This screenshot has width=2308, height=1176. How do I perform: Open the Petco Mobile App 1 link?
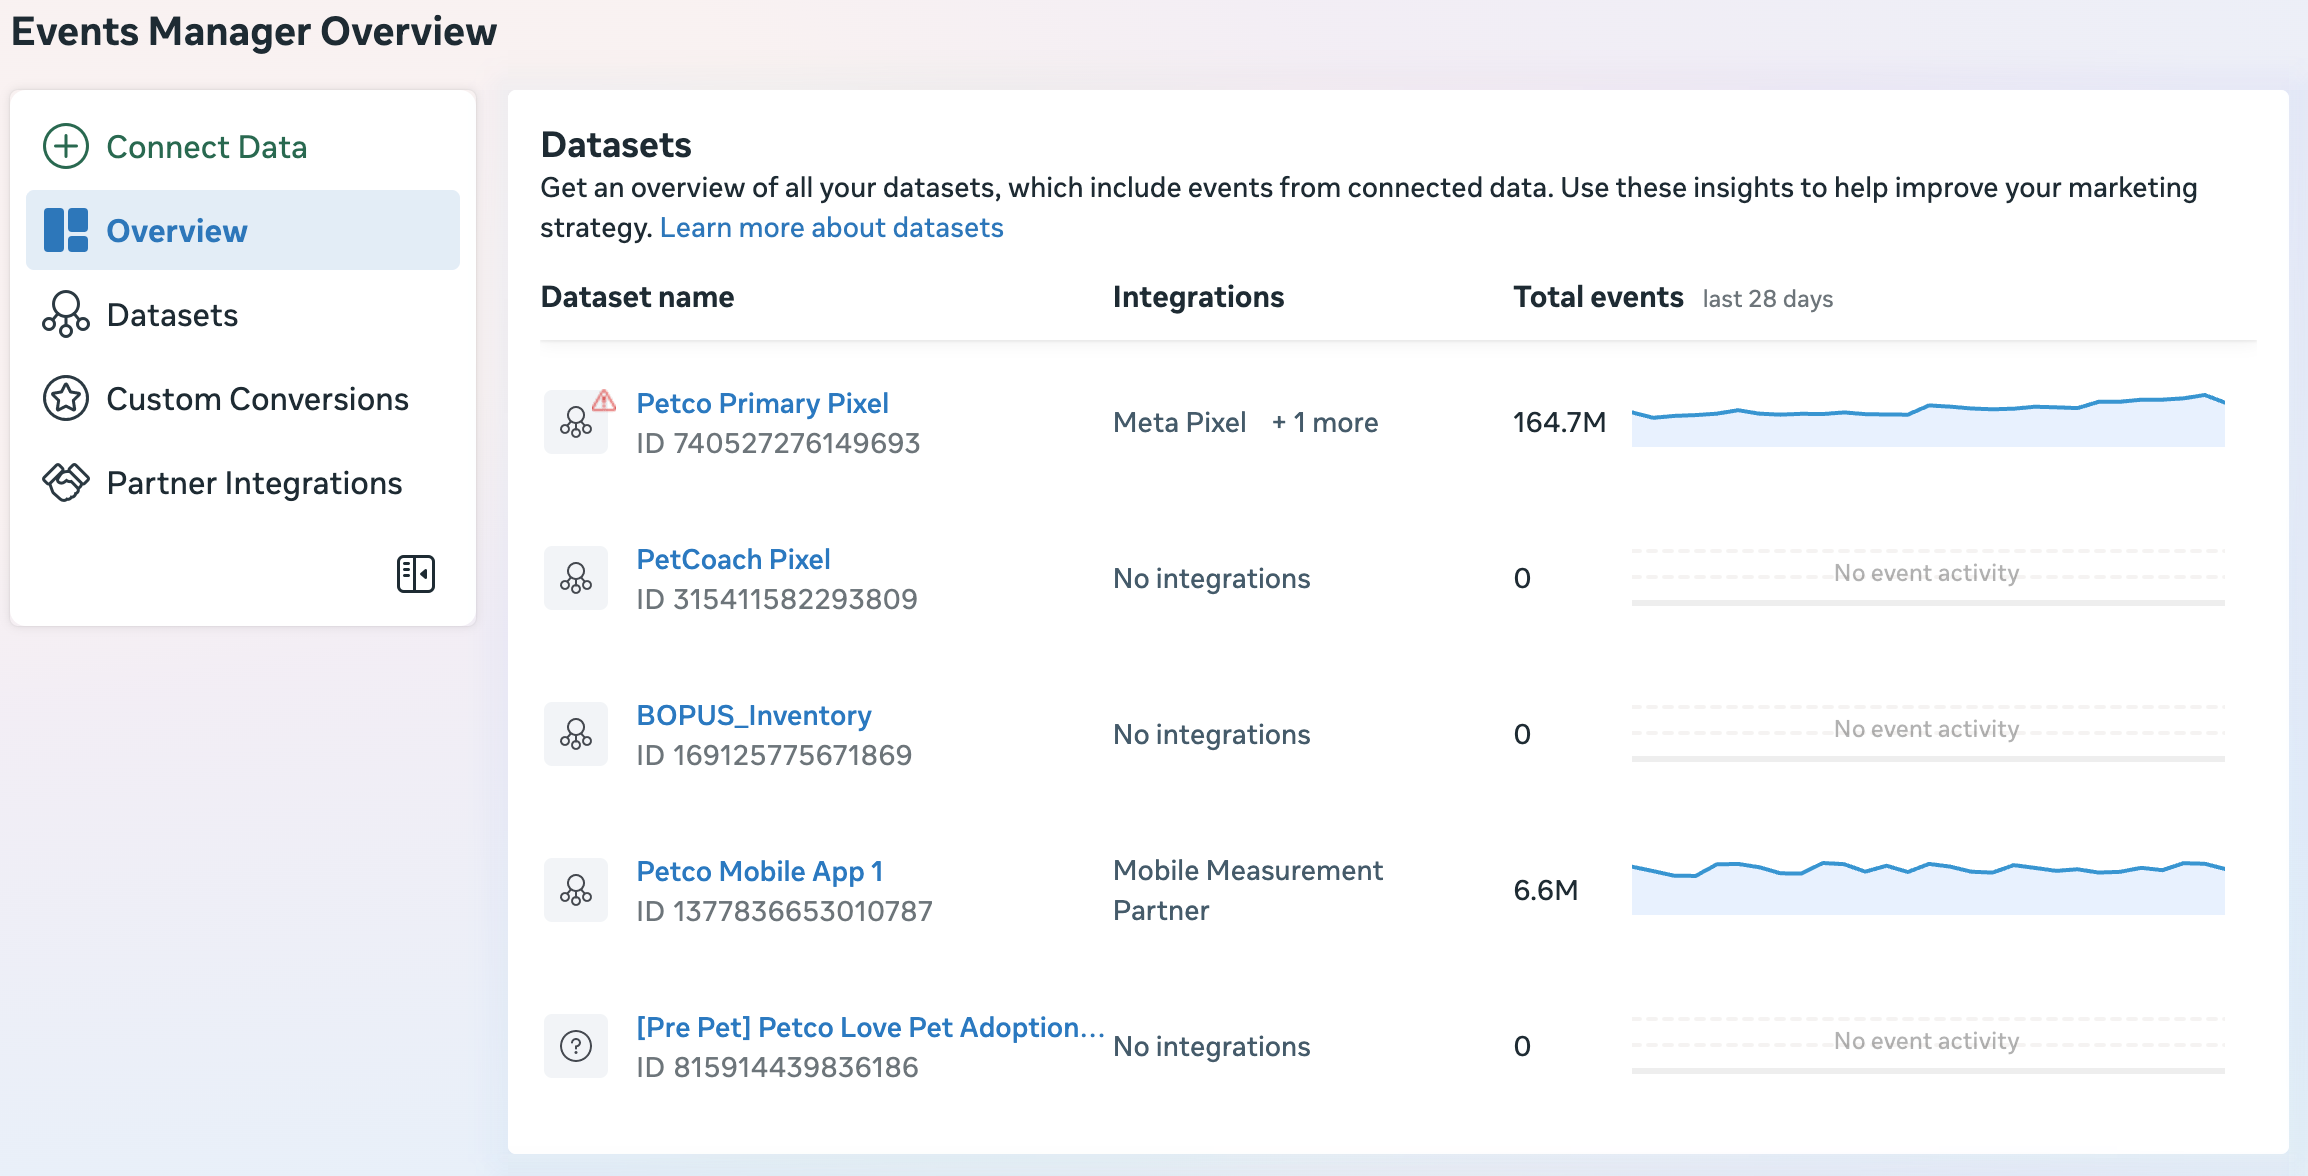click(x=760, y=871)
